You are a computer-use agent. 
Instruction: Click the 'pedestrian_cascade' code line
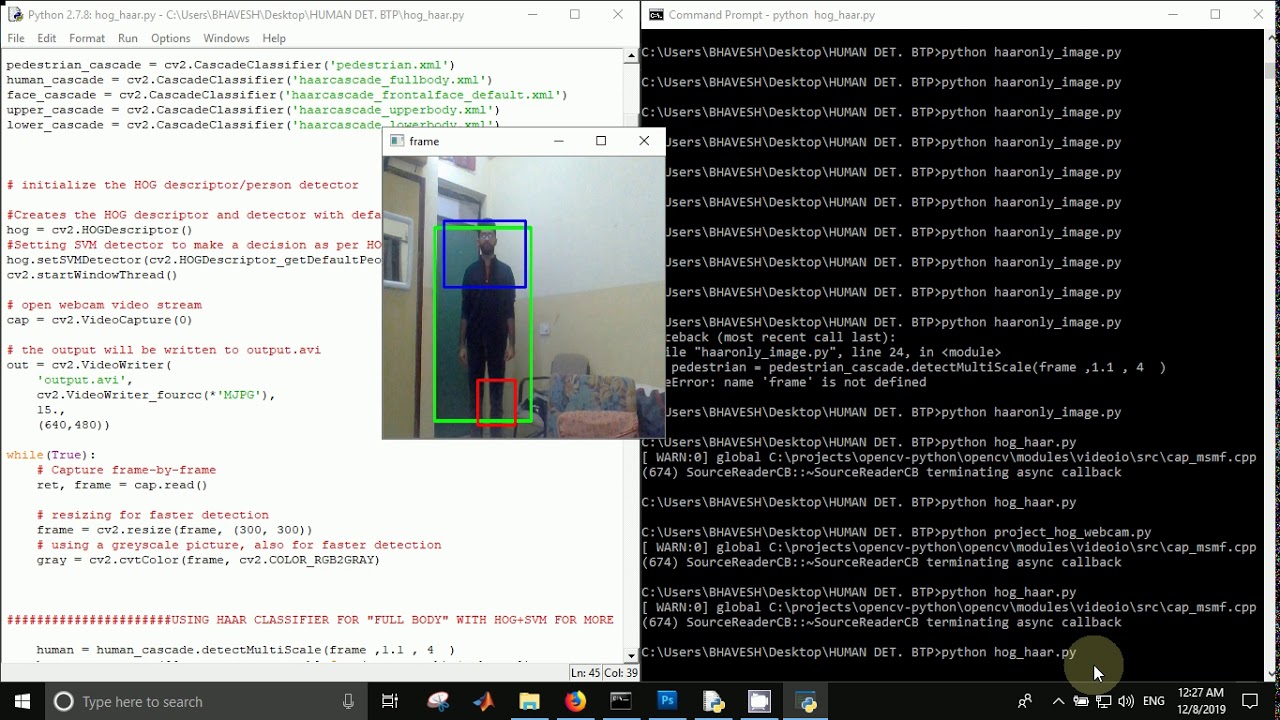point(230,65)
